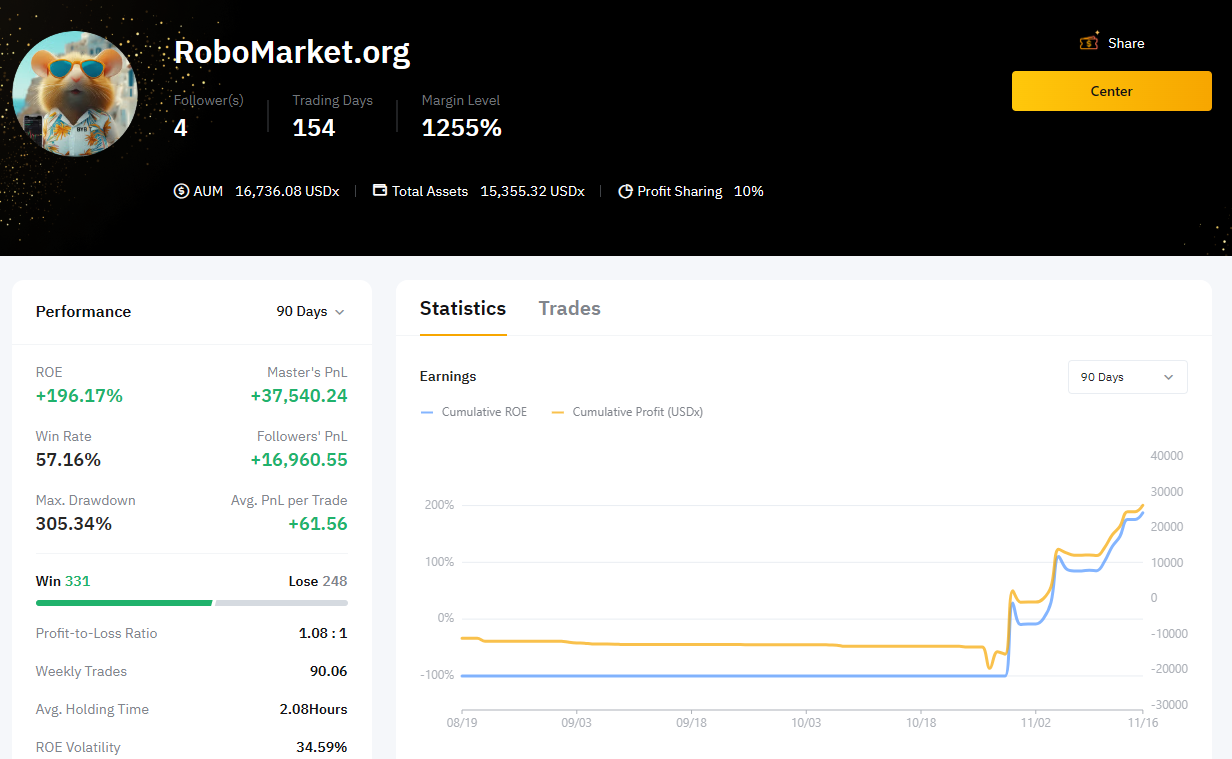1232x759 pixels.
Task: Toggle the Cumulative Profit (USDx) legend series
Action: coord(627,412)
